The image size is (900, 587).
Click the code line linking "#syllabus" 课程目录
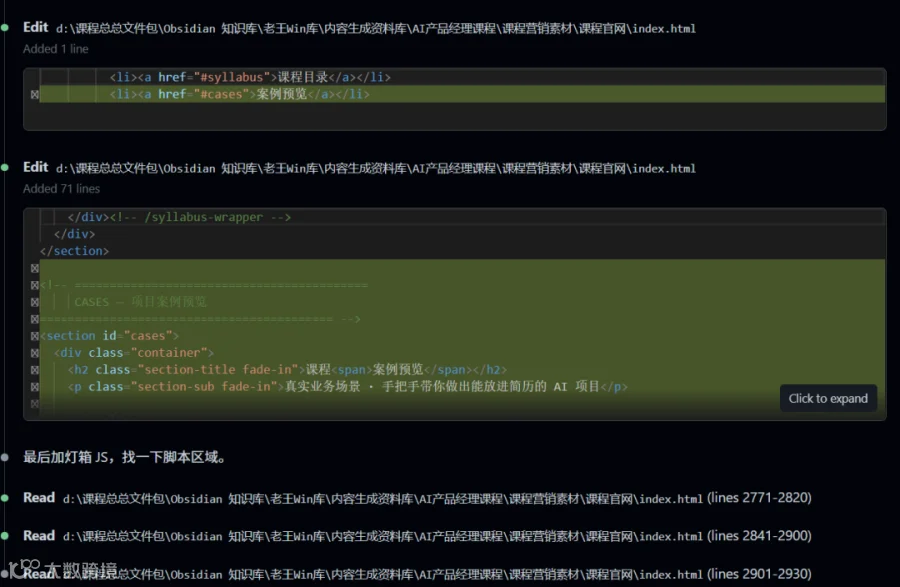coord(250,77)
